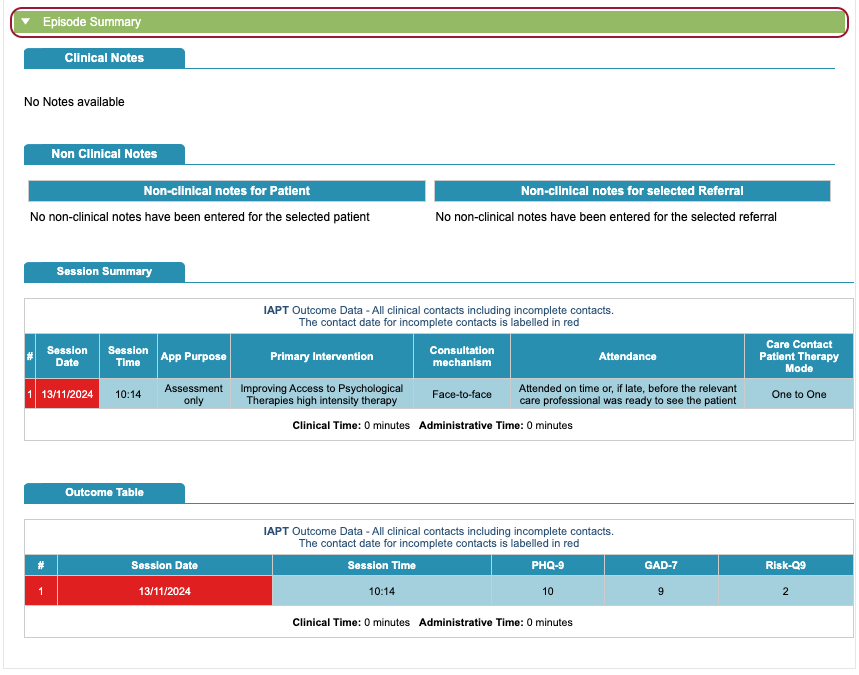Click Non-clinical notes for selected Referral header
Screen dimensions: 859x675
point(632,191)
